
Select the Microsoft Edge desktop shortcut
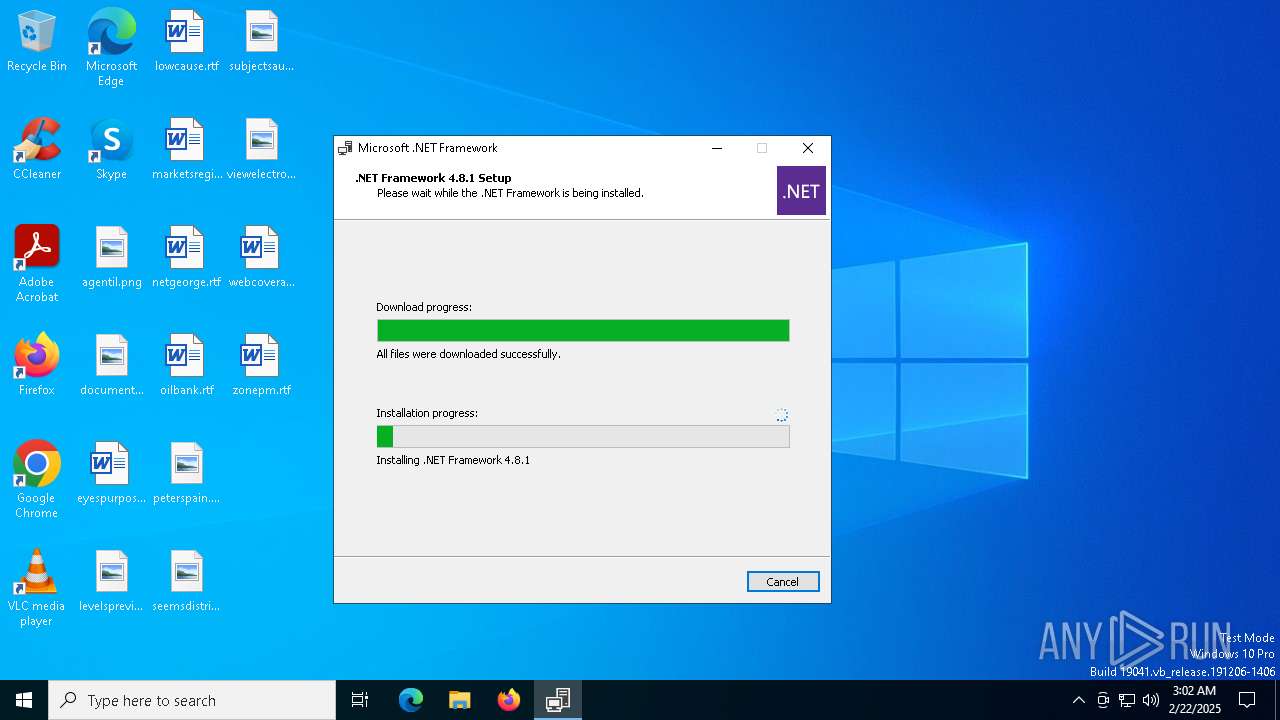[x=111, y=48]
